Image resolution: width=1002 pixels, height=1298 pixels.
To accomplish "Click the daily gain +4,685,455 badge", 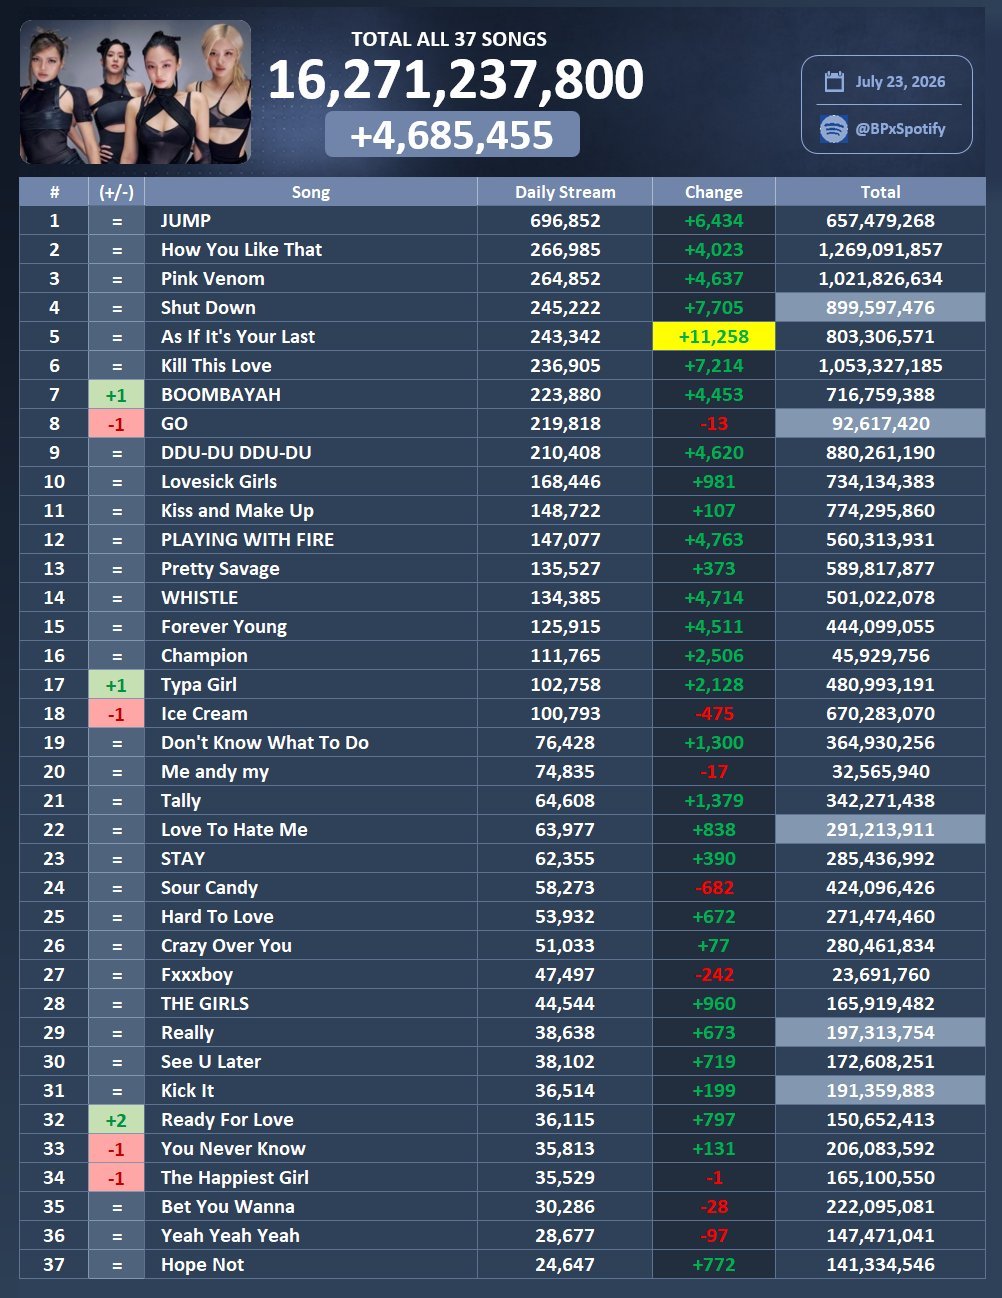I will click(x=452, y=135).
